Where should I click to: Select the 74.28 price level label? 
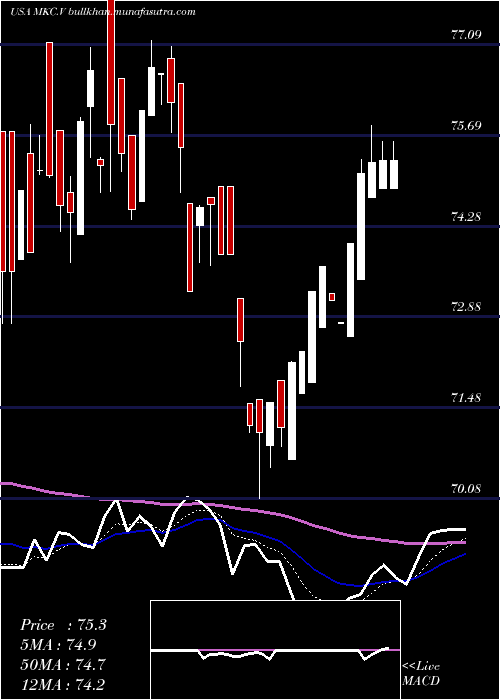(466, 217)
